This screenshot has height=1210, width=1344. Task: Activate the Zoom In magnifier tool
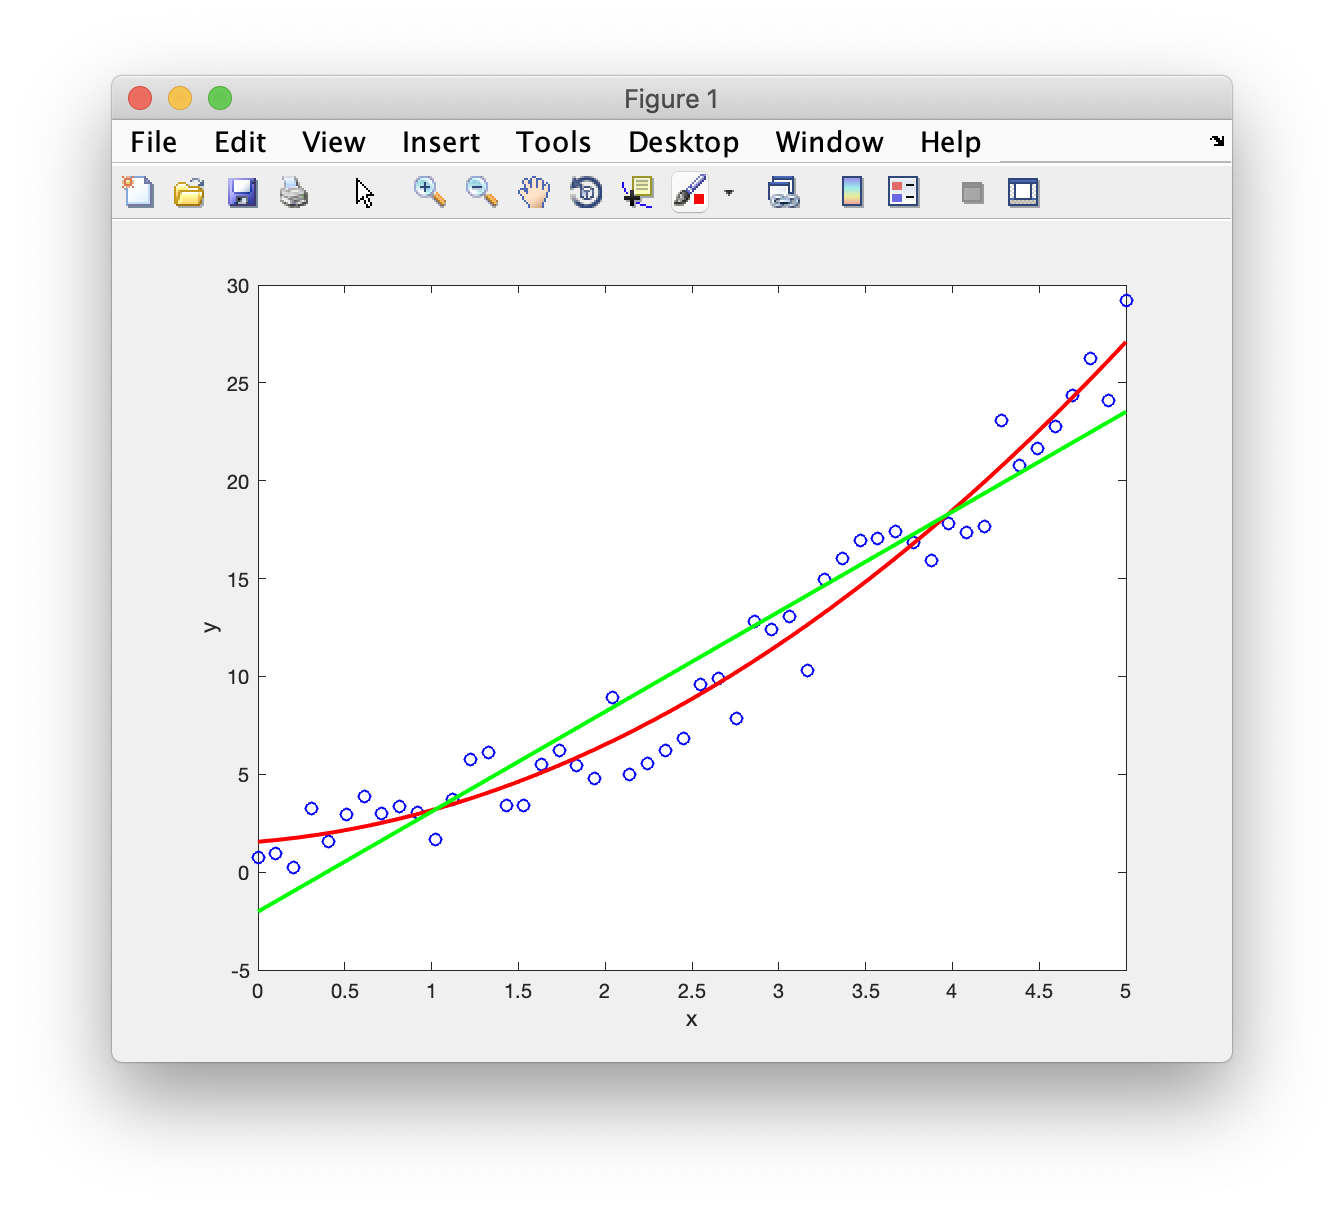pos(430,191)
